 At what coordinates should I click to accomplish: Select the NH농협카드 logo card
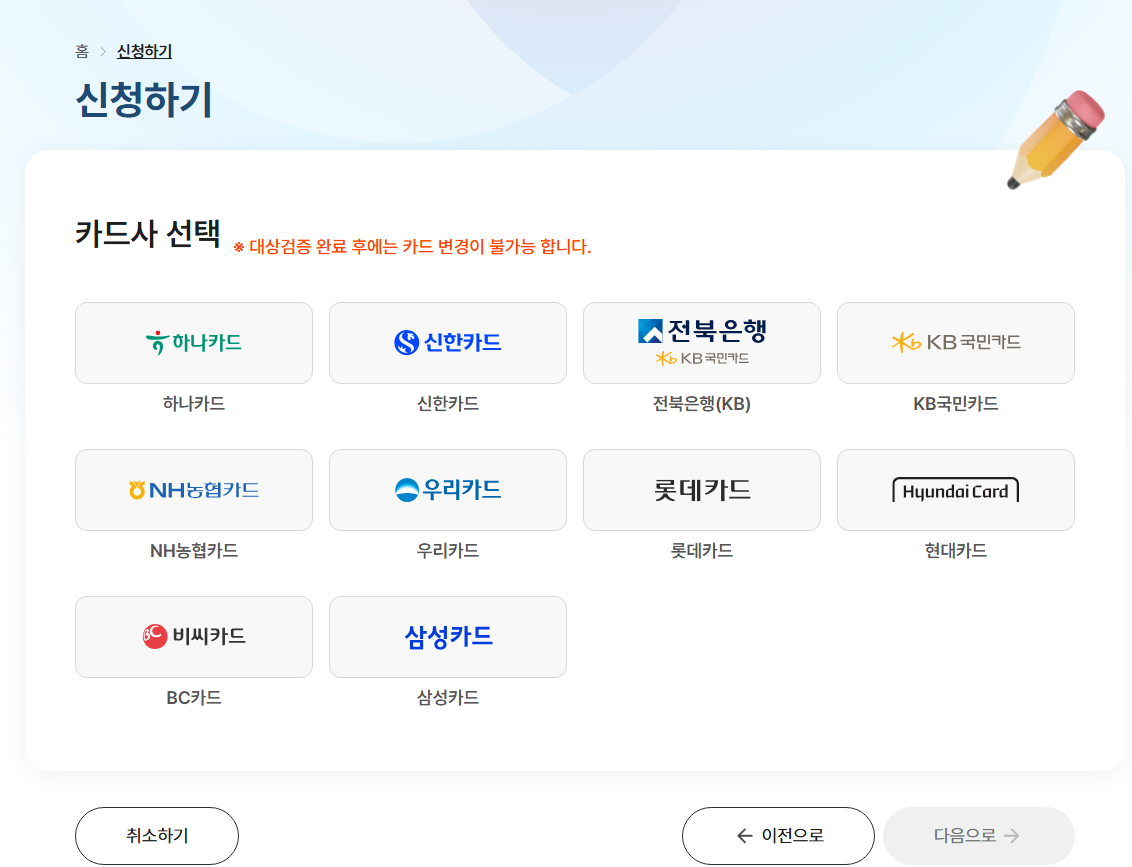pyautogui.click(x=193, y=490)
